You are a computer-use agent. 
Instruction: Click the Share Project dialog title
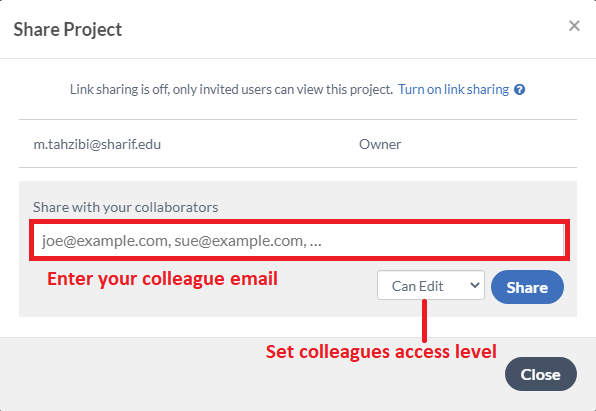68,29
